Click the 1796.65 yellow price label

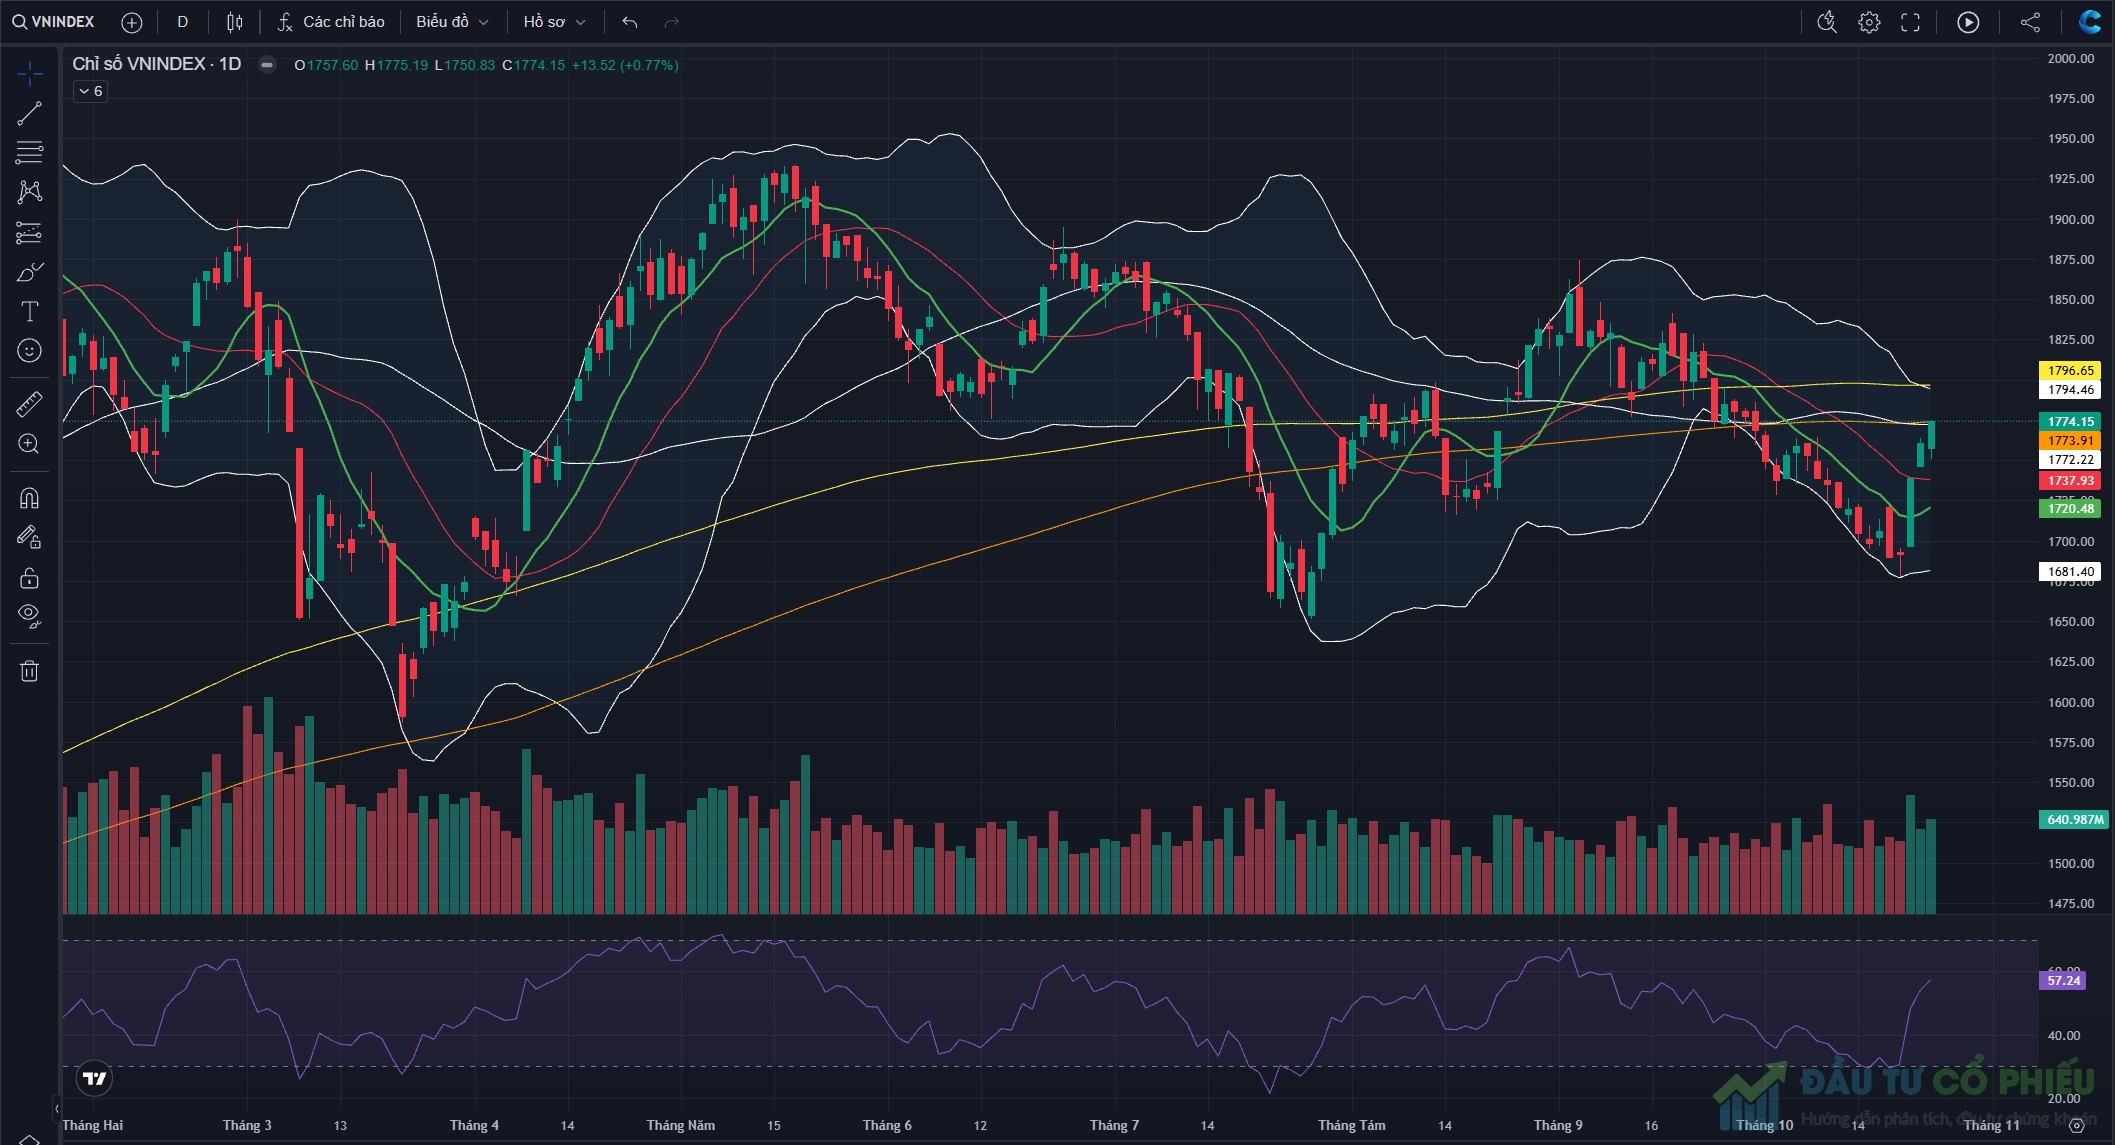2070,371
